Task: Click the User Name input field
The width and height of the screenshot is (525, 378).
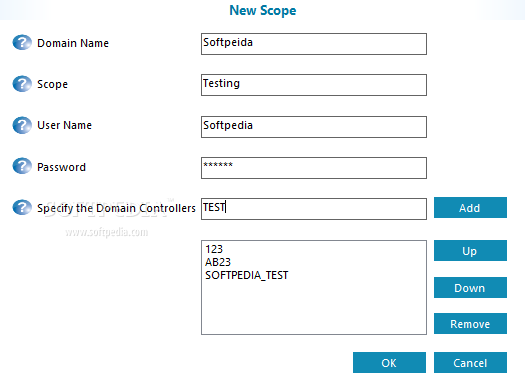Action: point(314,127)
